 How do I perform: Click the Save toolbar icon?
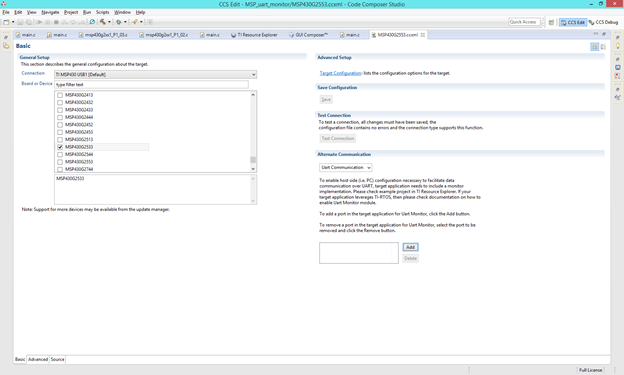coord(20,22)
